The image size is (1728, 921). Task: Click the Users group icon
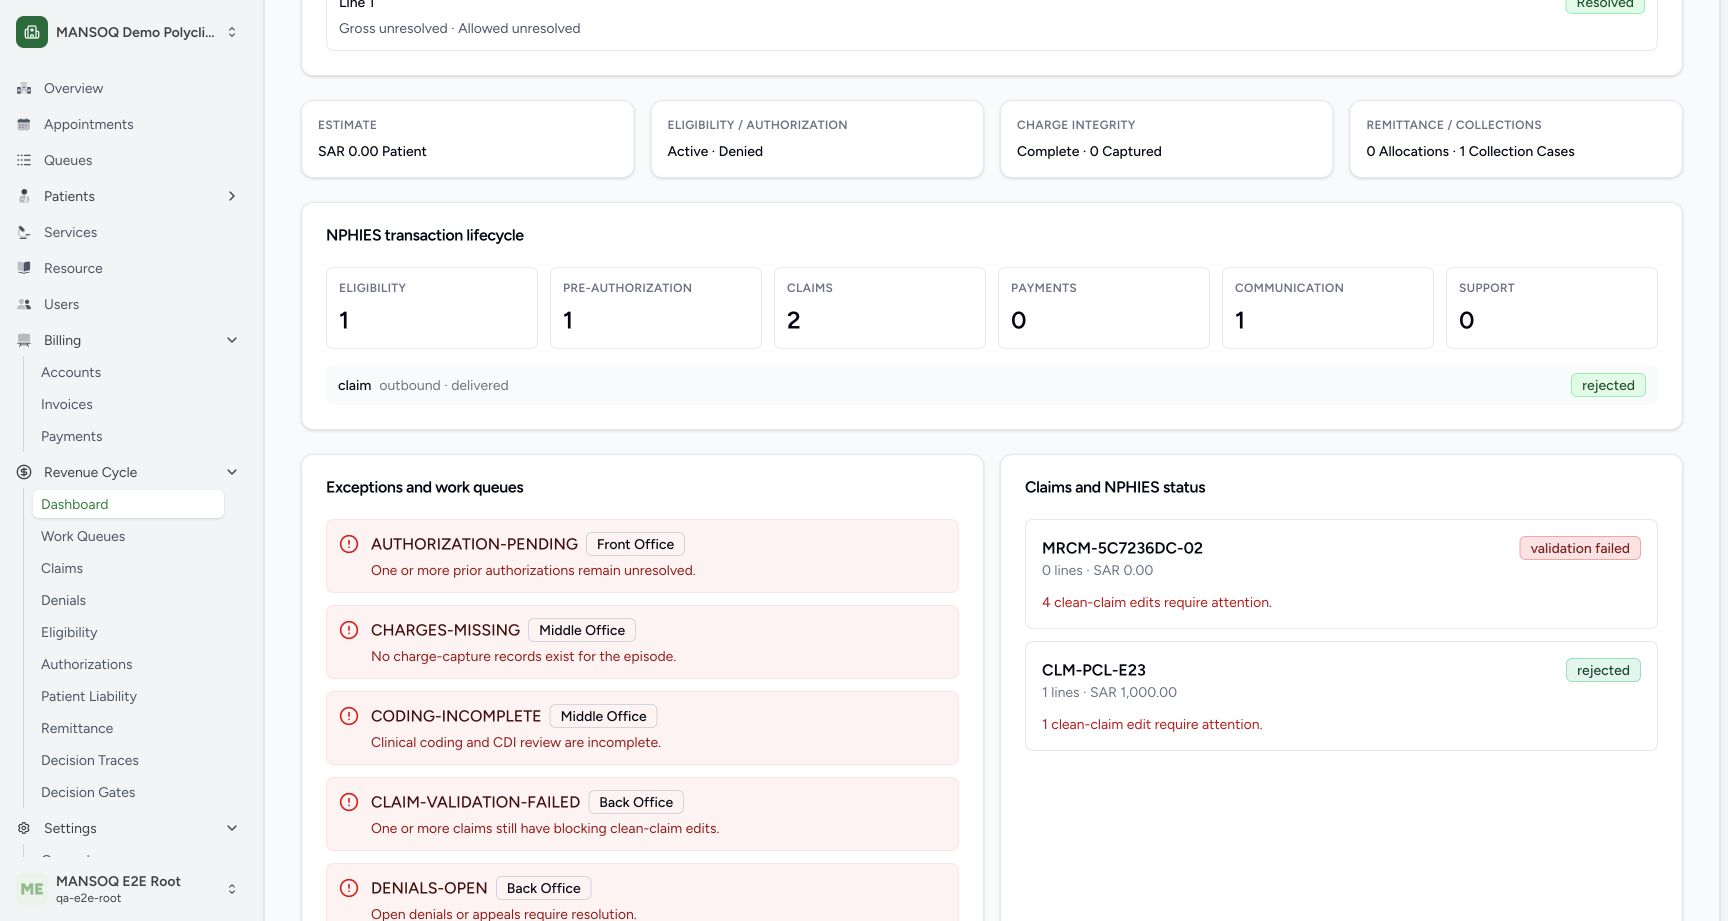click(x=24, y=304)
